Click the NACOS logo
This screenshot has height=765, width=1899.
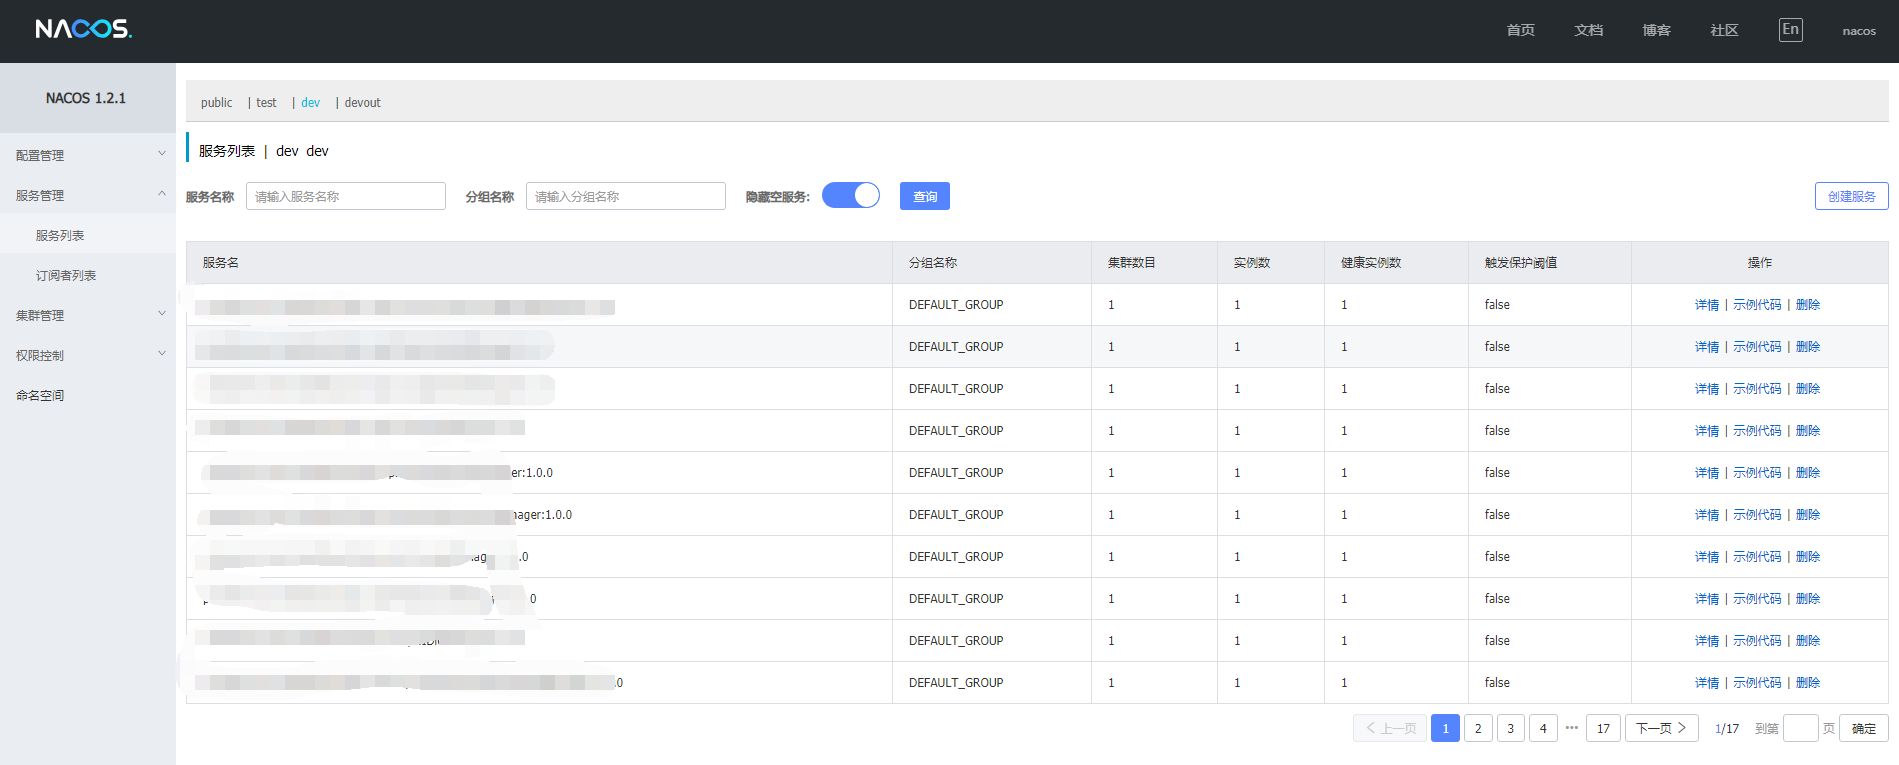(83, 29)
